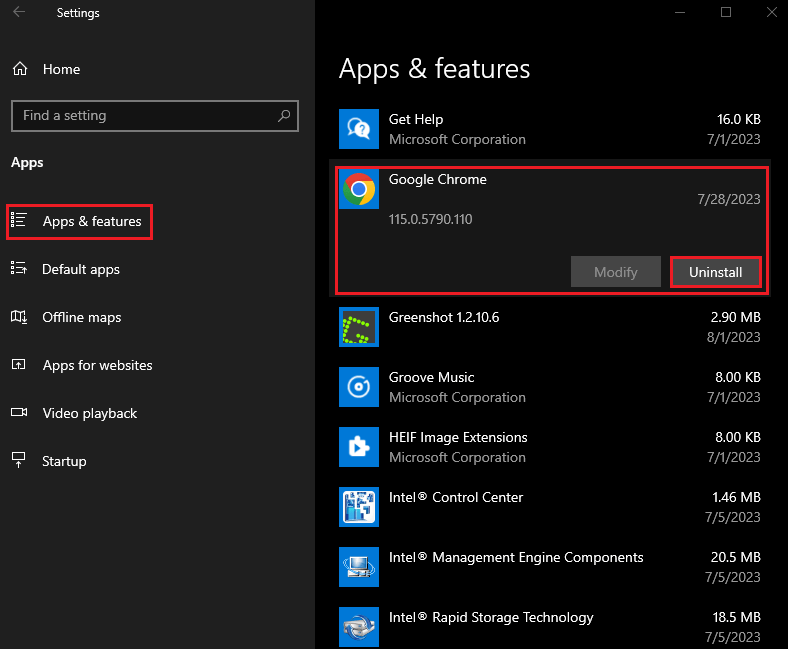788x649 pixels.
Task: Click the Apps & features page heading
Action: [435, 69]
